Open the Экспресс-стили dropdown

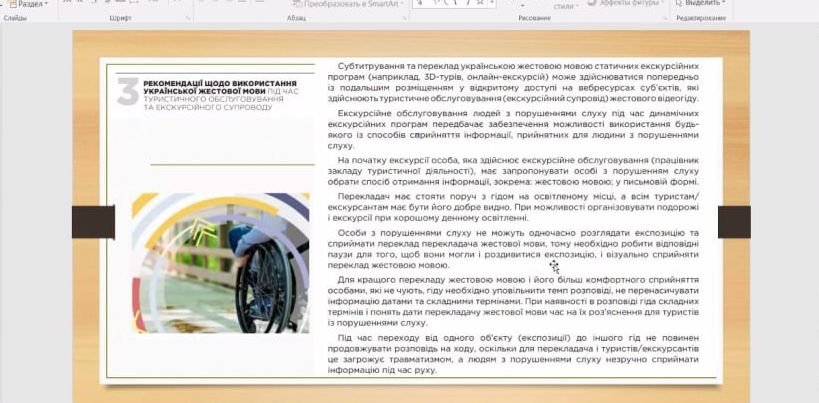point(566,6)
